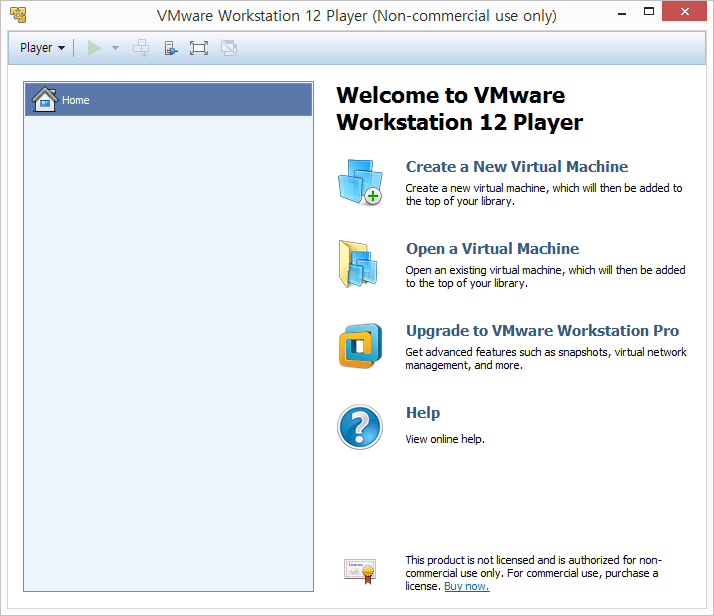This screenshot has height=616, width=714.
Task: Enter full screen mode via toolbar icon
Action: 199,48
